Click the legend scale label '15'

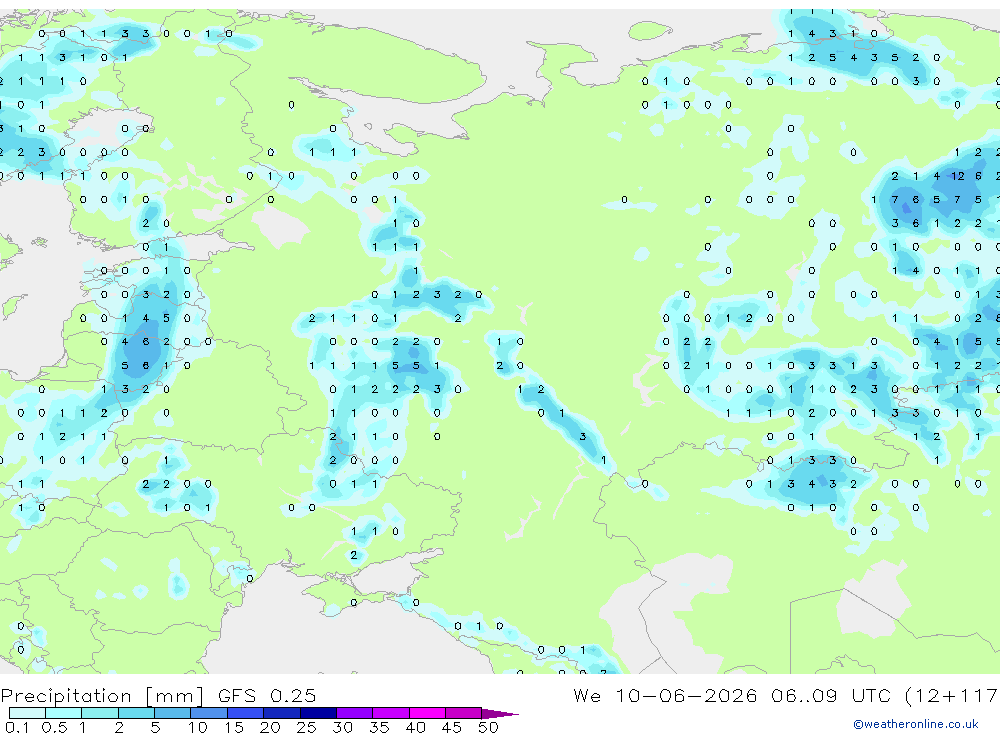(233, 727)
